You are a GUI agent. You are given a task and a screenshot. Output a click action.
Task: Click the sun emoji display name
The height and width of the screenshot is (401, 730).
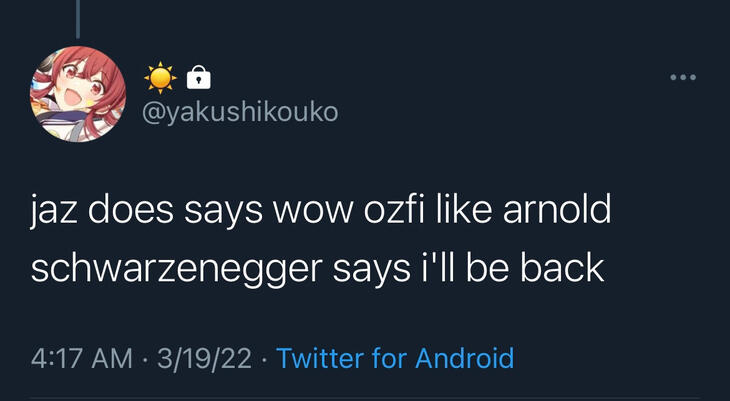point(159,76)
